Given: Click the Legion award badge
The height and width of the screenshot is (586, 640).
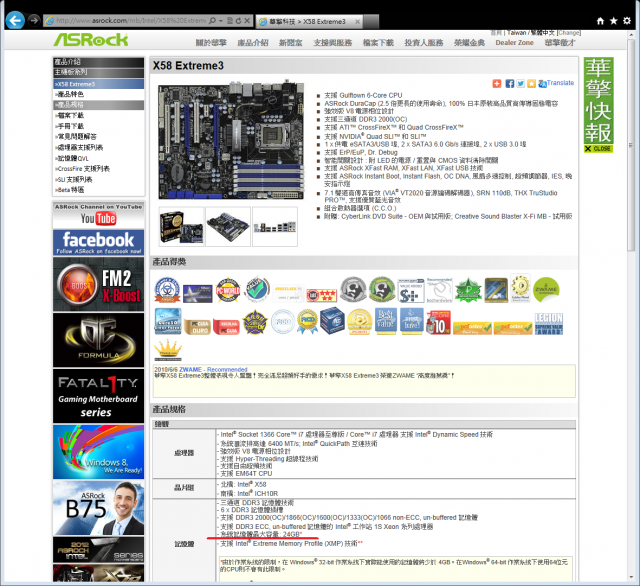Looking at the screenshot, I should (x=549, y=324).
